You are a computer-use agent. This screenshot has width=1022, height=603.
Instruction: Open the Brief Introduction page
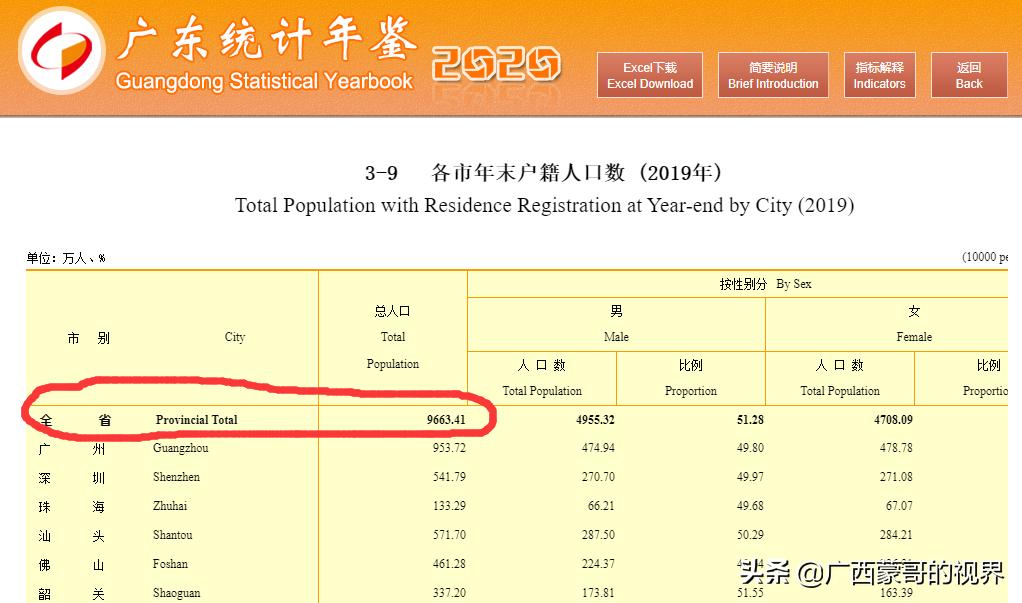coord(773,74)
